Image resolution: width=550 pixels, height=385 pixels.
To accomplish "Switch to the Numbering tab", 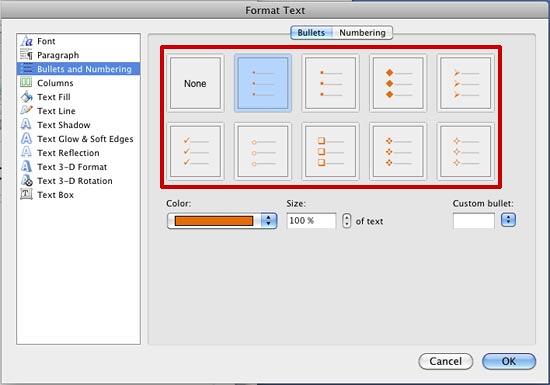I will pos(362,33).
